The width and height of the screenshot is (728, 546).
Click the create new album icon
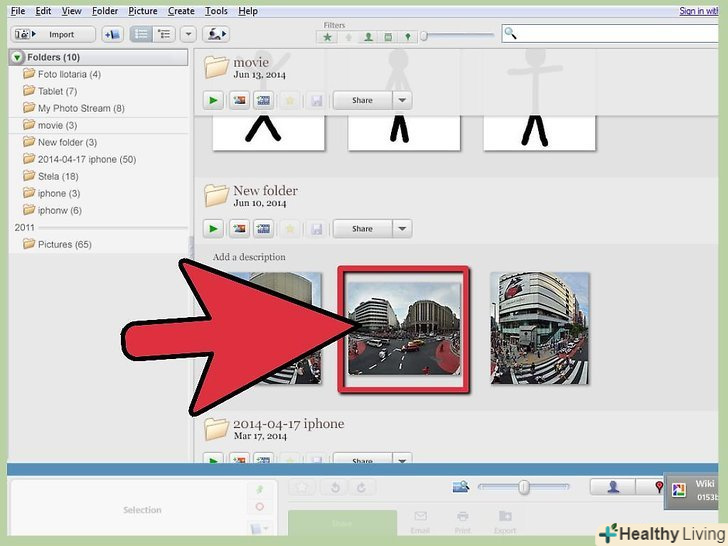pyautogui.click(x=112, y=34)
